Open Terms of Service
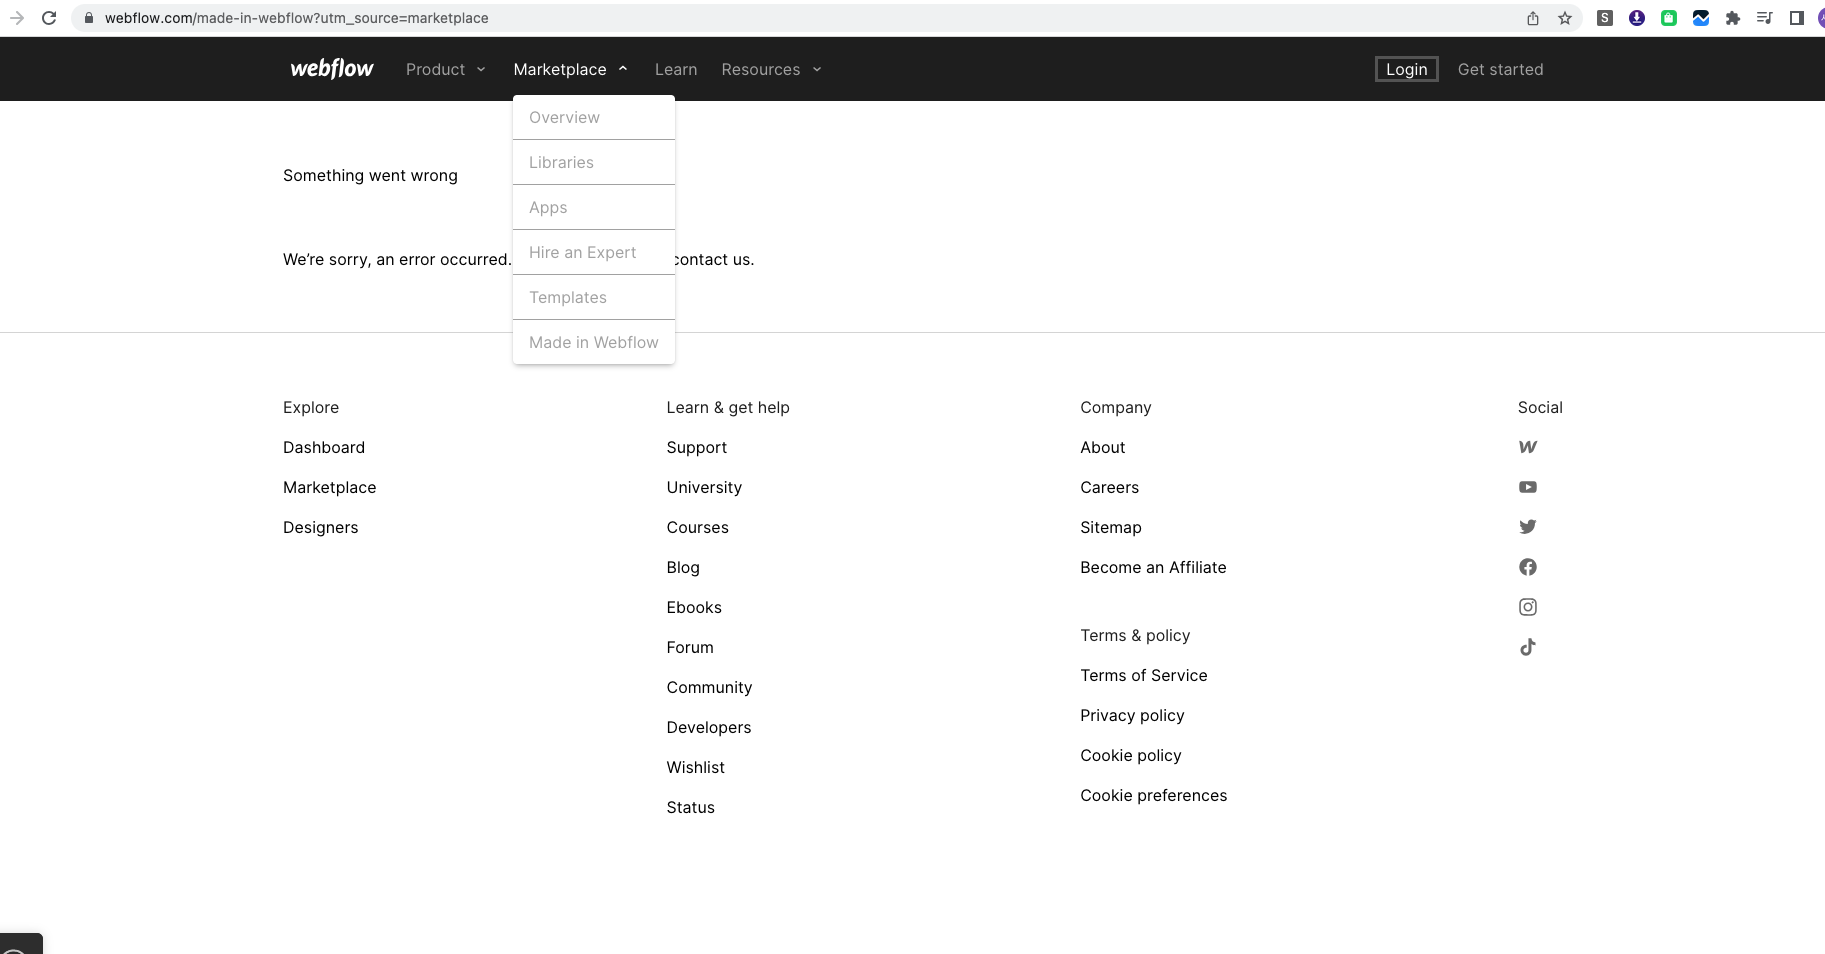 [x=1144, y=675]
